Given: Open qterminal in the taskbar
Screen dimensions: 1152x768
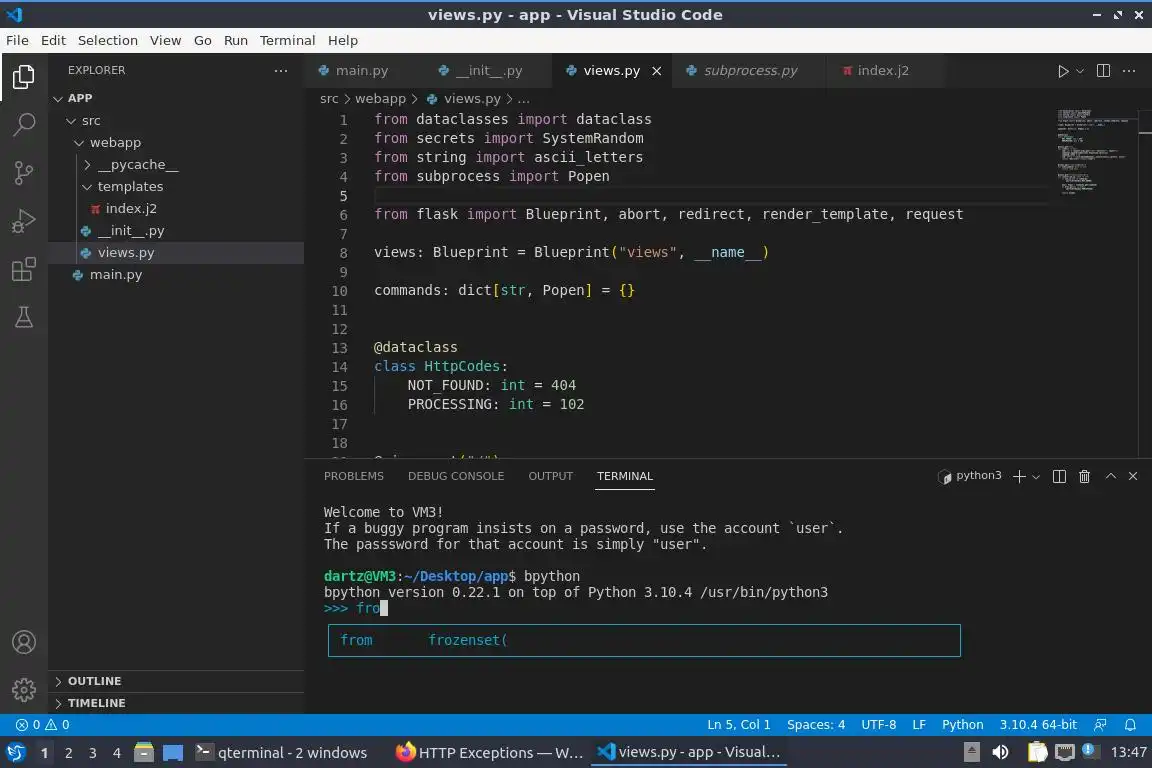Looking at the screenshot, I should (282, 753).
